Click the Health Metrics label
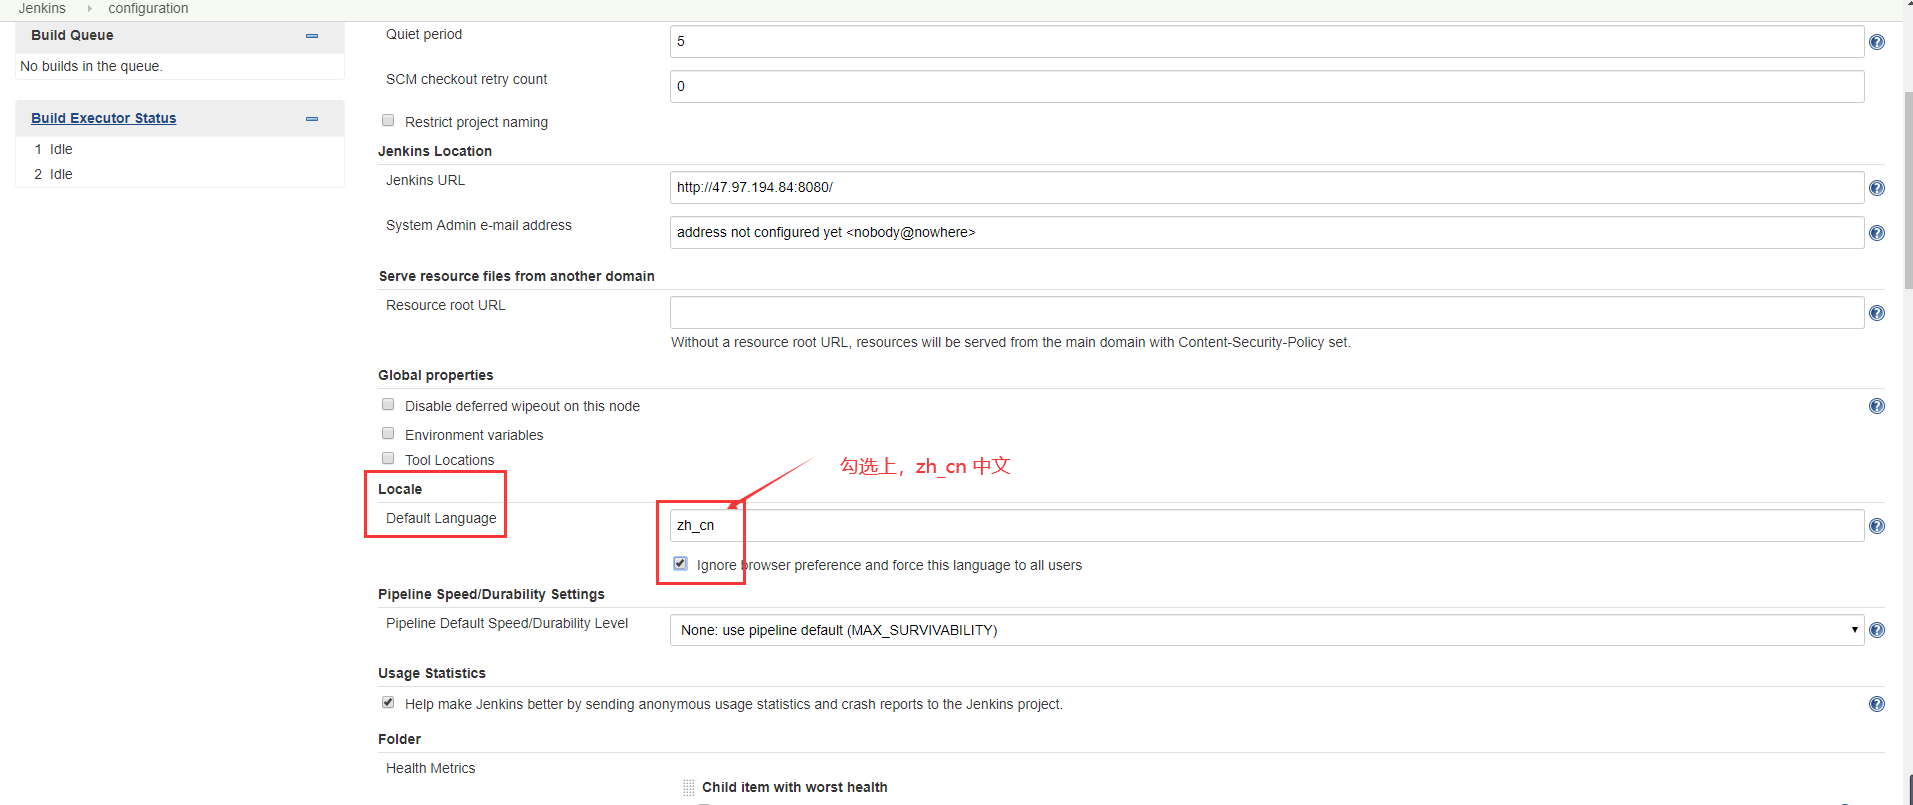The image size is (1913, 805). [431, 768]
